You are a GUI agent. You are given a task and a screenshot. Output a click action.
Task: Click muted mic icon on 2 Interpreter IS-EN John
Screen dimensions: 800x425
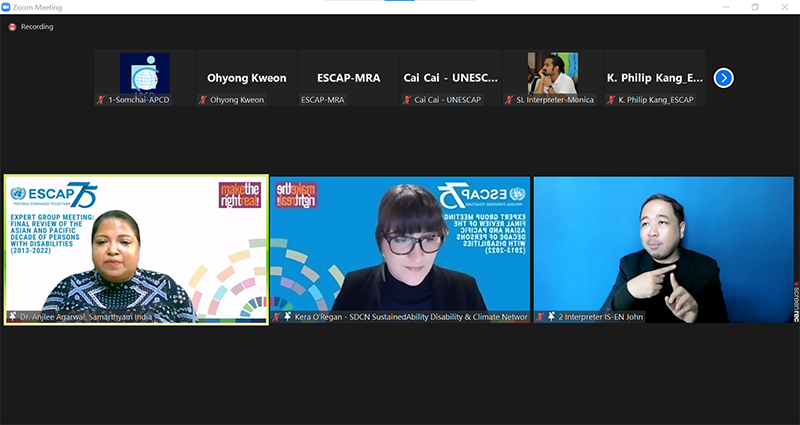coord(541,317)
